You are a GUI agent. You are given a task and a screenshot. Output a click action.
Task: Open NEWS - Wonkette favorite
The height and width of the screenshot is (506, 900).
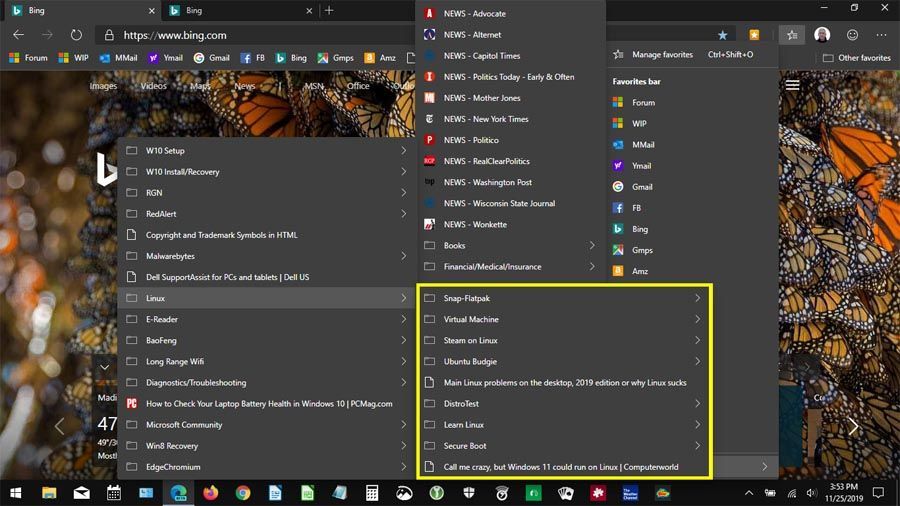pos(511,224)
